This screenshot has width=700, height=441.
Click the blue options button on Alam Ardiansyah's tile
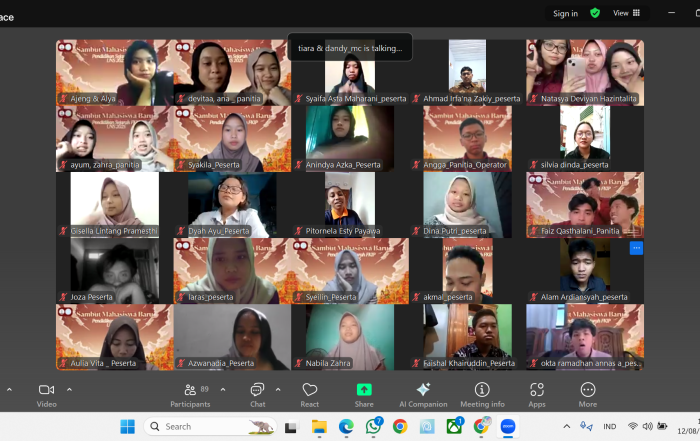pos(636,248)
